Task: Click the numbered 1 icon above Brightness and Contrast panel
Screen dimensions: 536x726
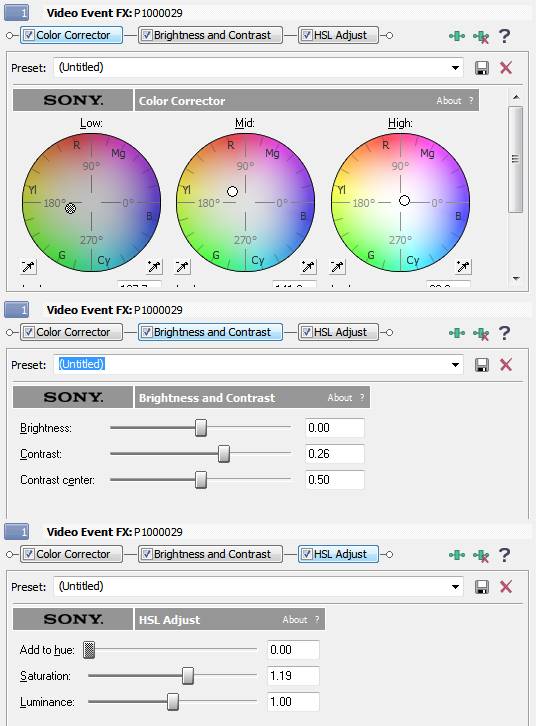Action: pos(17,310)
